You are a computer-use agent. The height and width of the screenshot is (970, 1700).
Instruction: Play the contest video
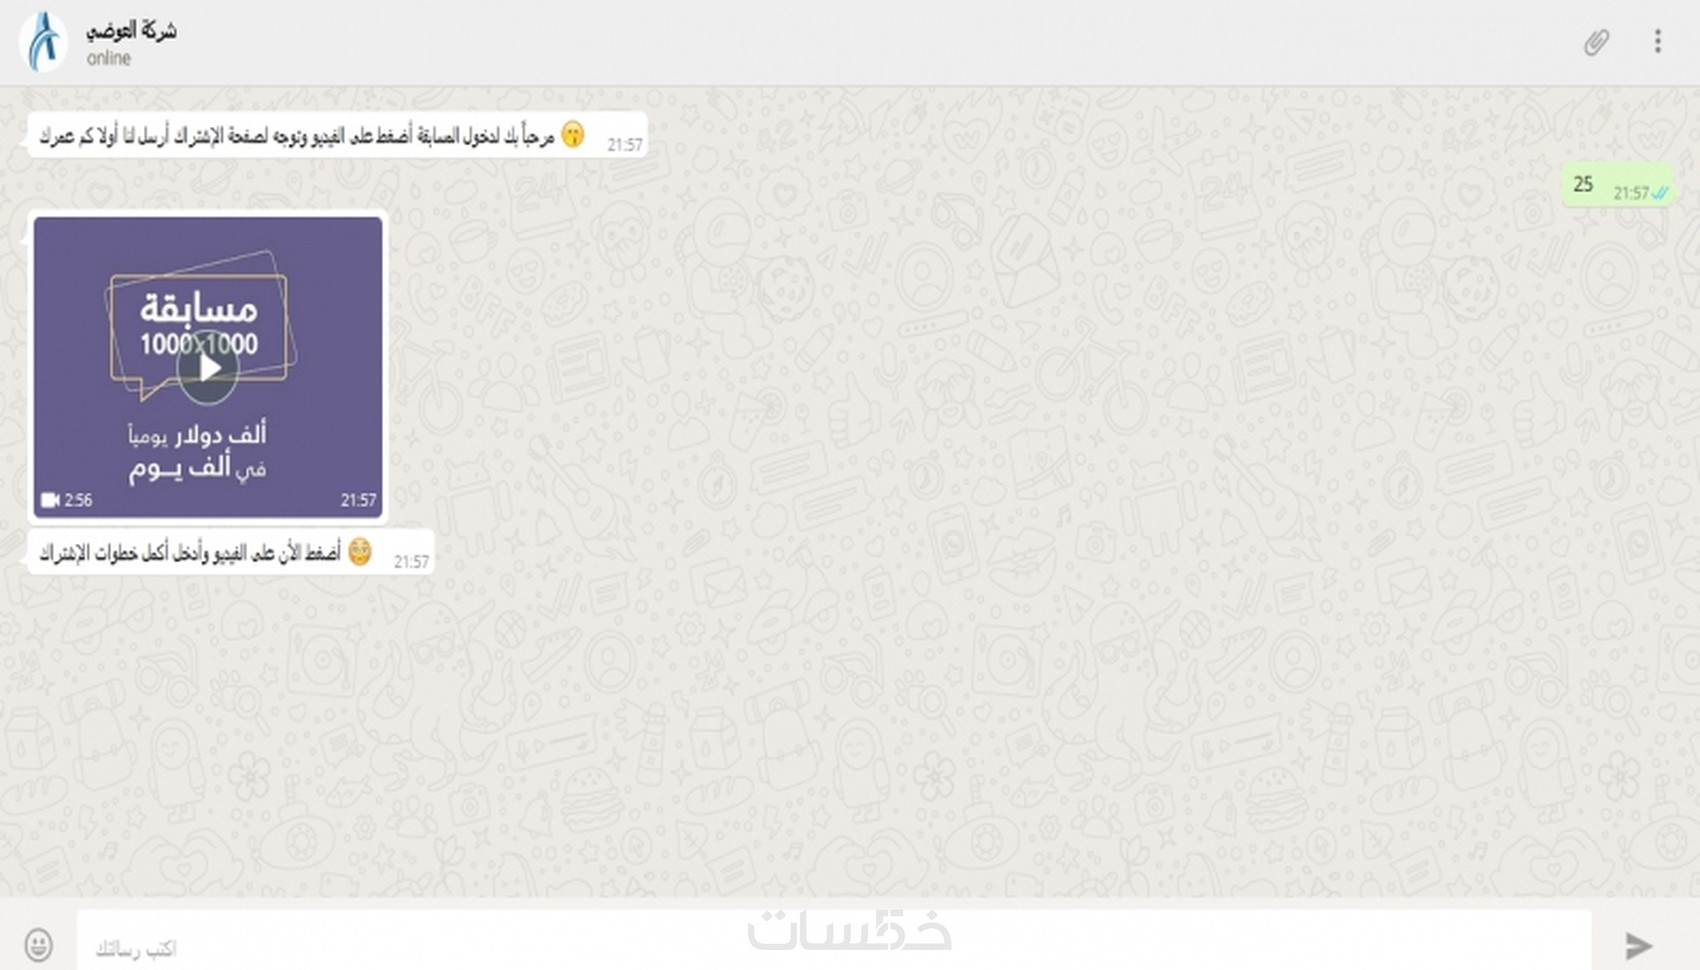coord(208,368)
